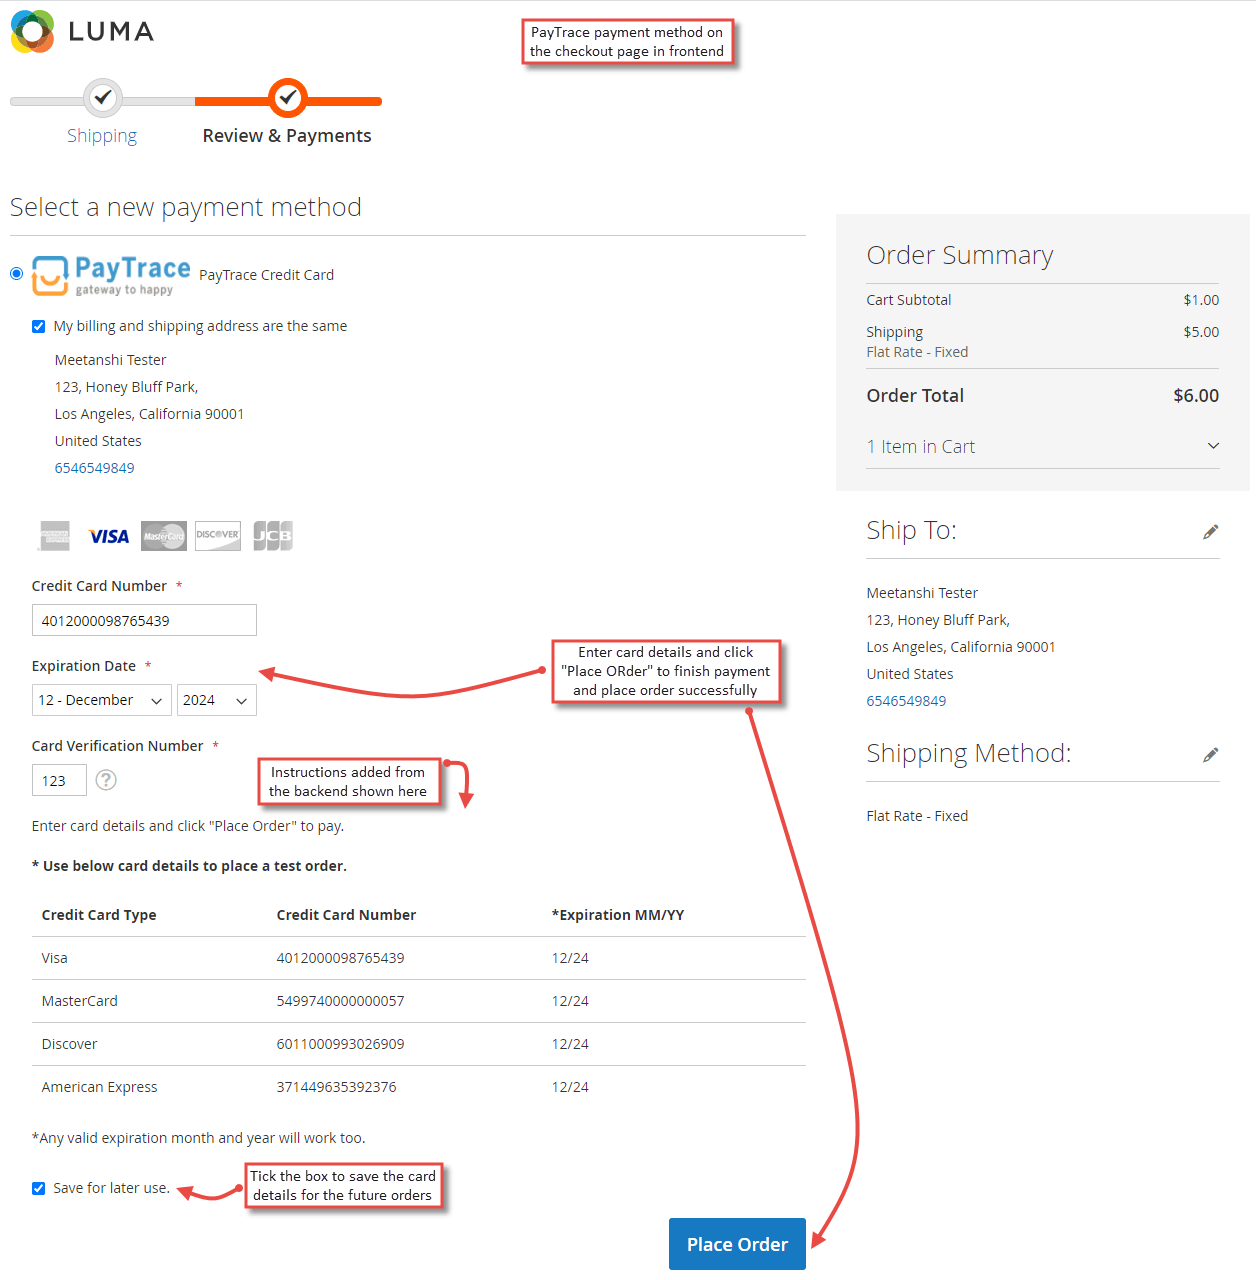Edit Shipping Method pencil icon
Image resolution: width=1256 pixels, height=1280 pixels.
(1211, 755)
